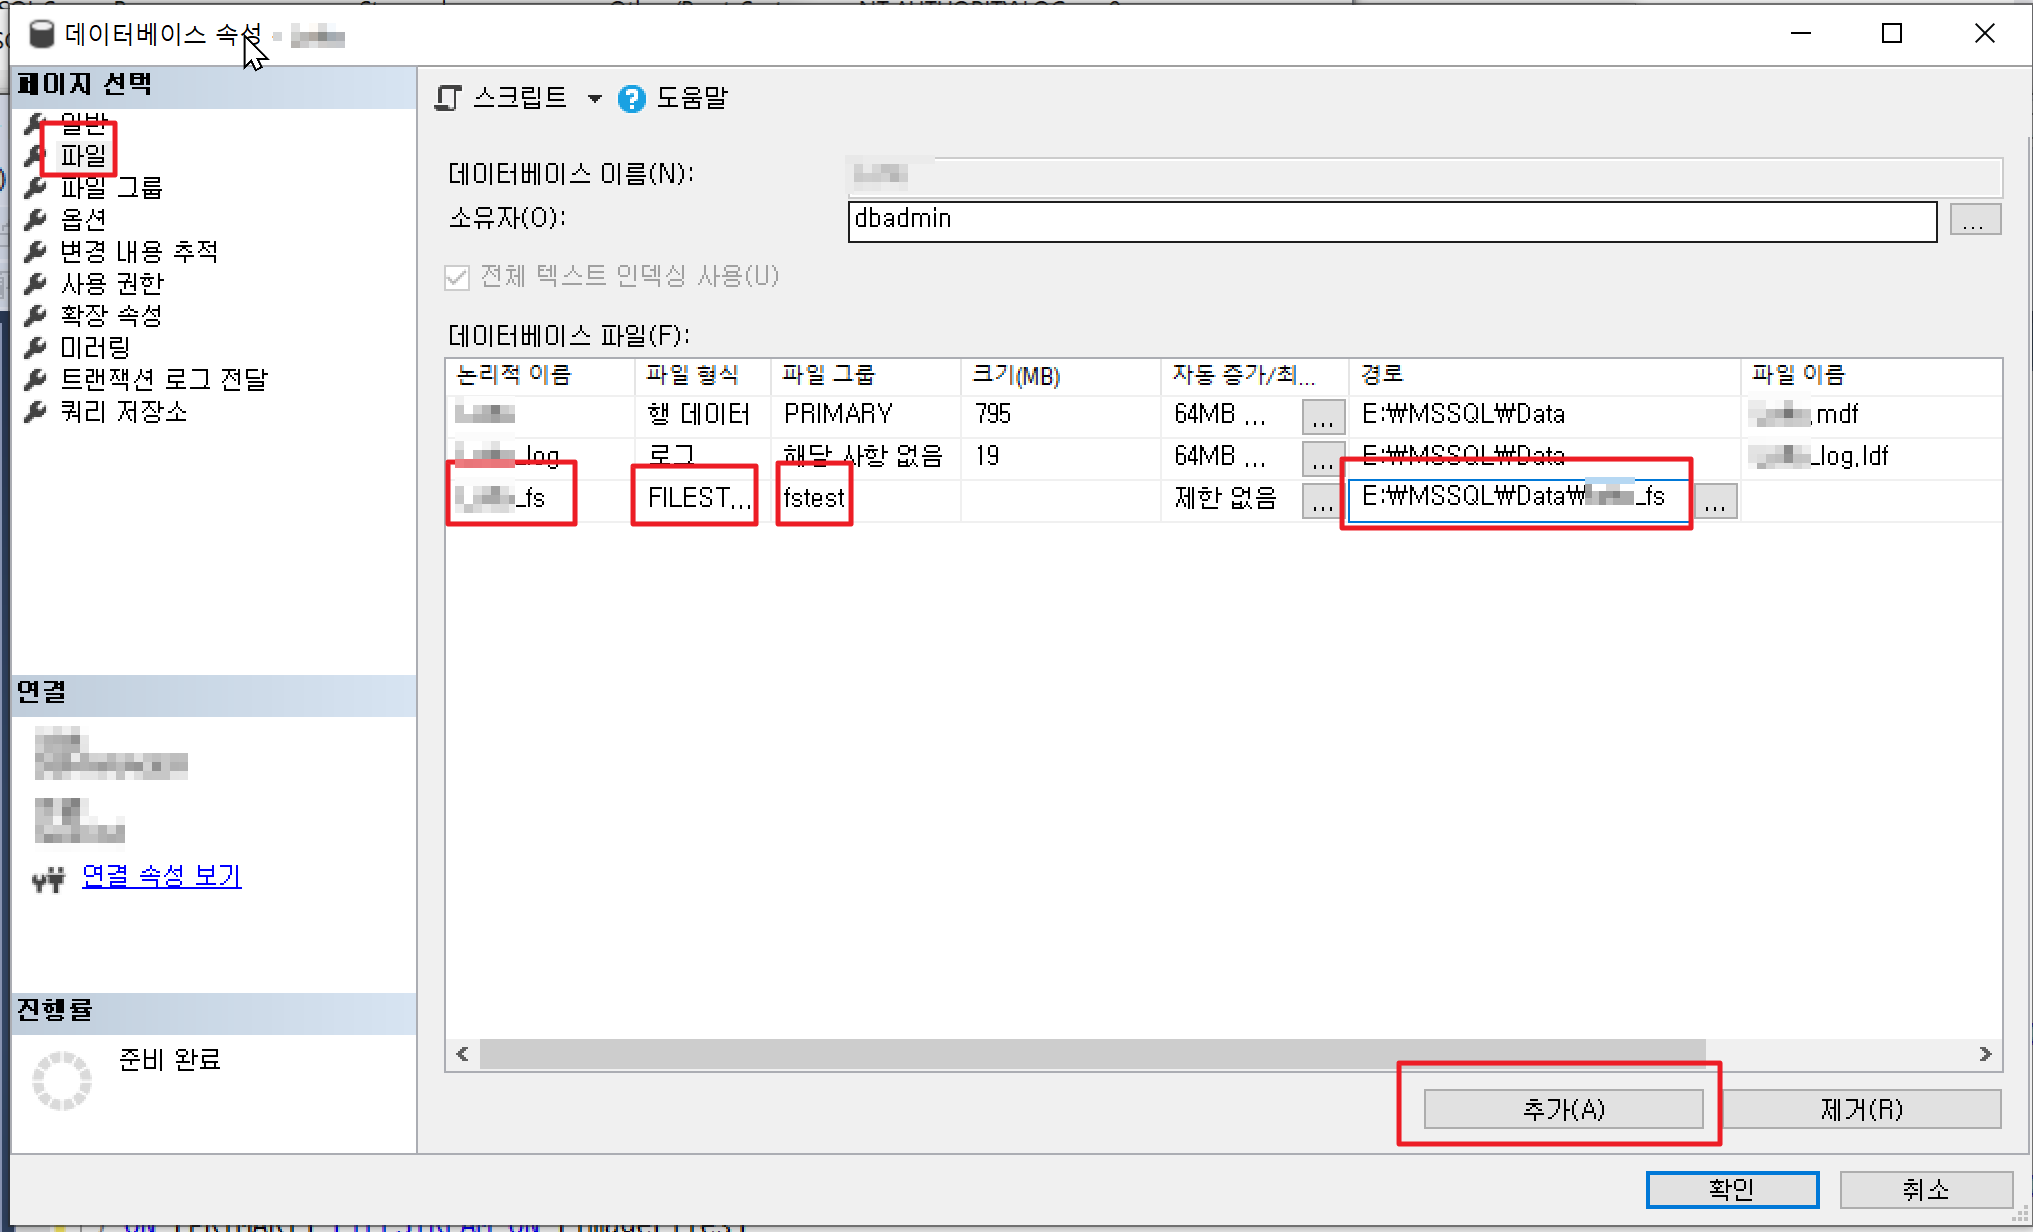Open the 트랜잭션 로그 전달 page
Image resolution: width=2033 pixels, height=1232 pixels.
pos(164,379)
